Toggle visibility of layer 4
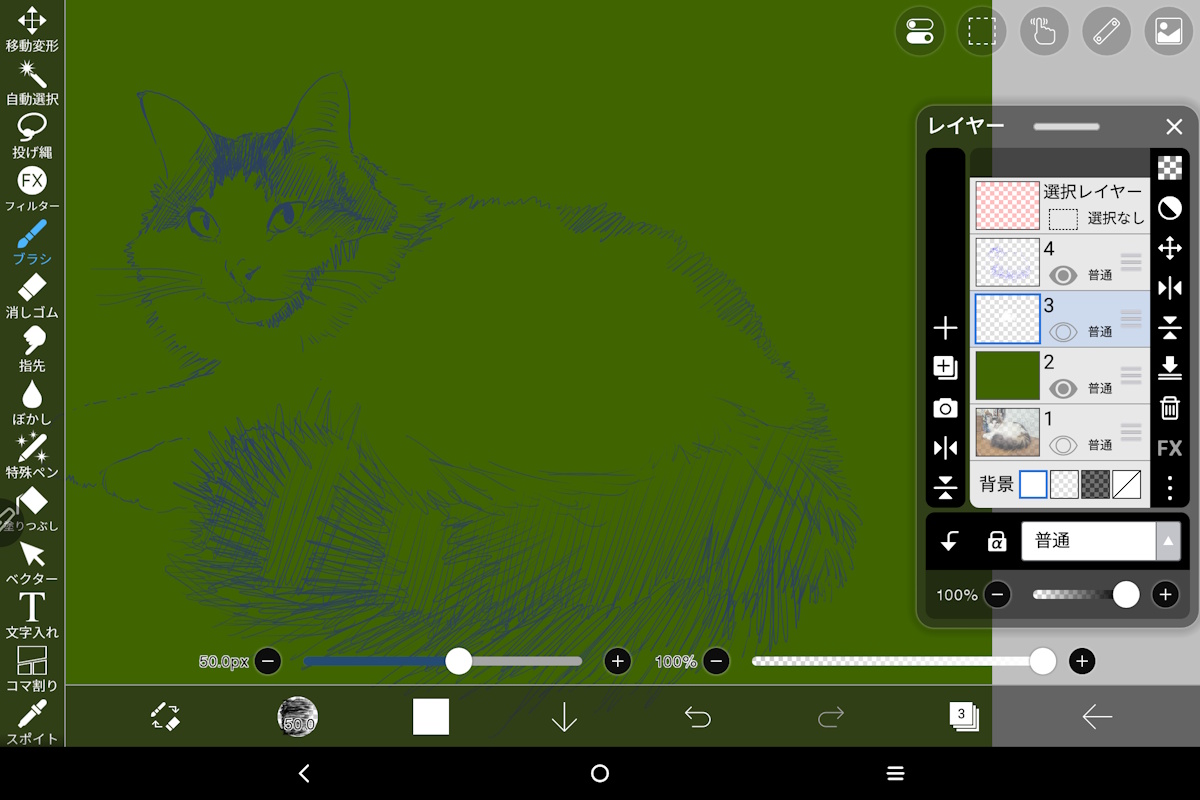 [1063, 275]
